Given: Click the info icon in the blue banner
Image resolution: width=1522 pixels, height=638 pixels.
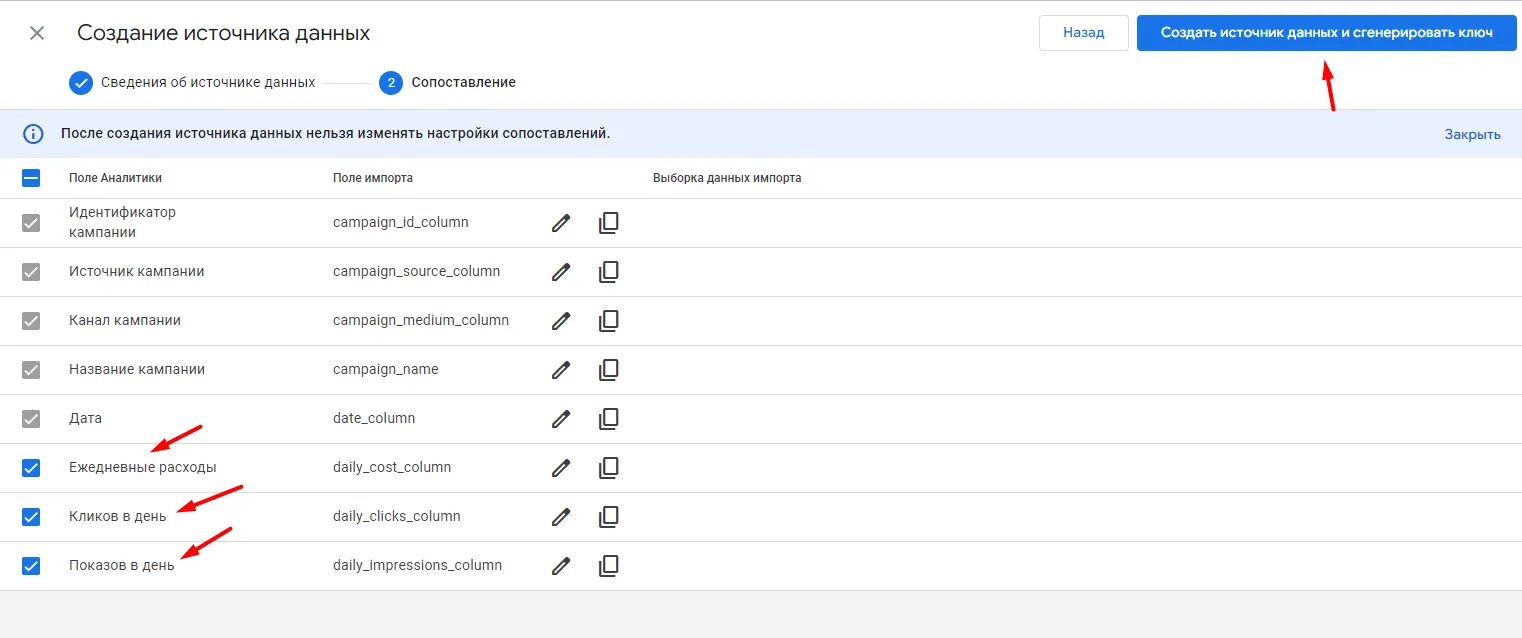Looking at the screenshot, I should 33,134.
